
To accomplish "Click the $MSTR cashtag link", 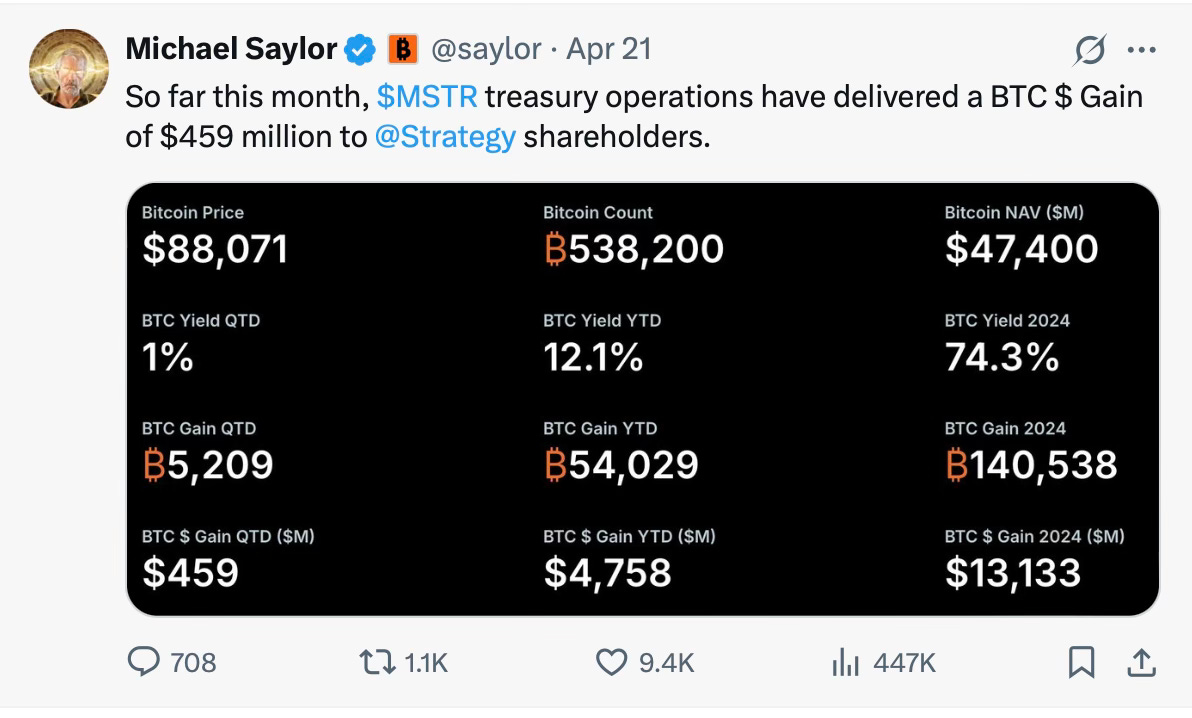I will coord(428,97).
